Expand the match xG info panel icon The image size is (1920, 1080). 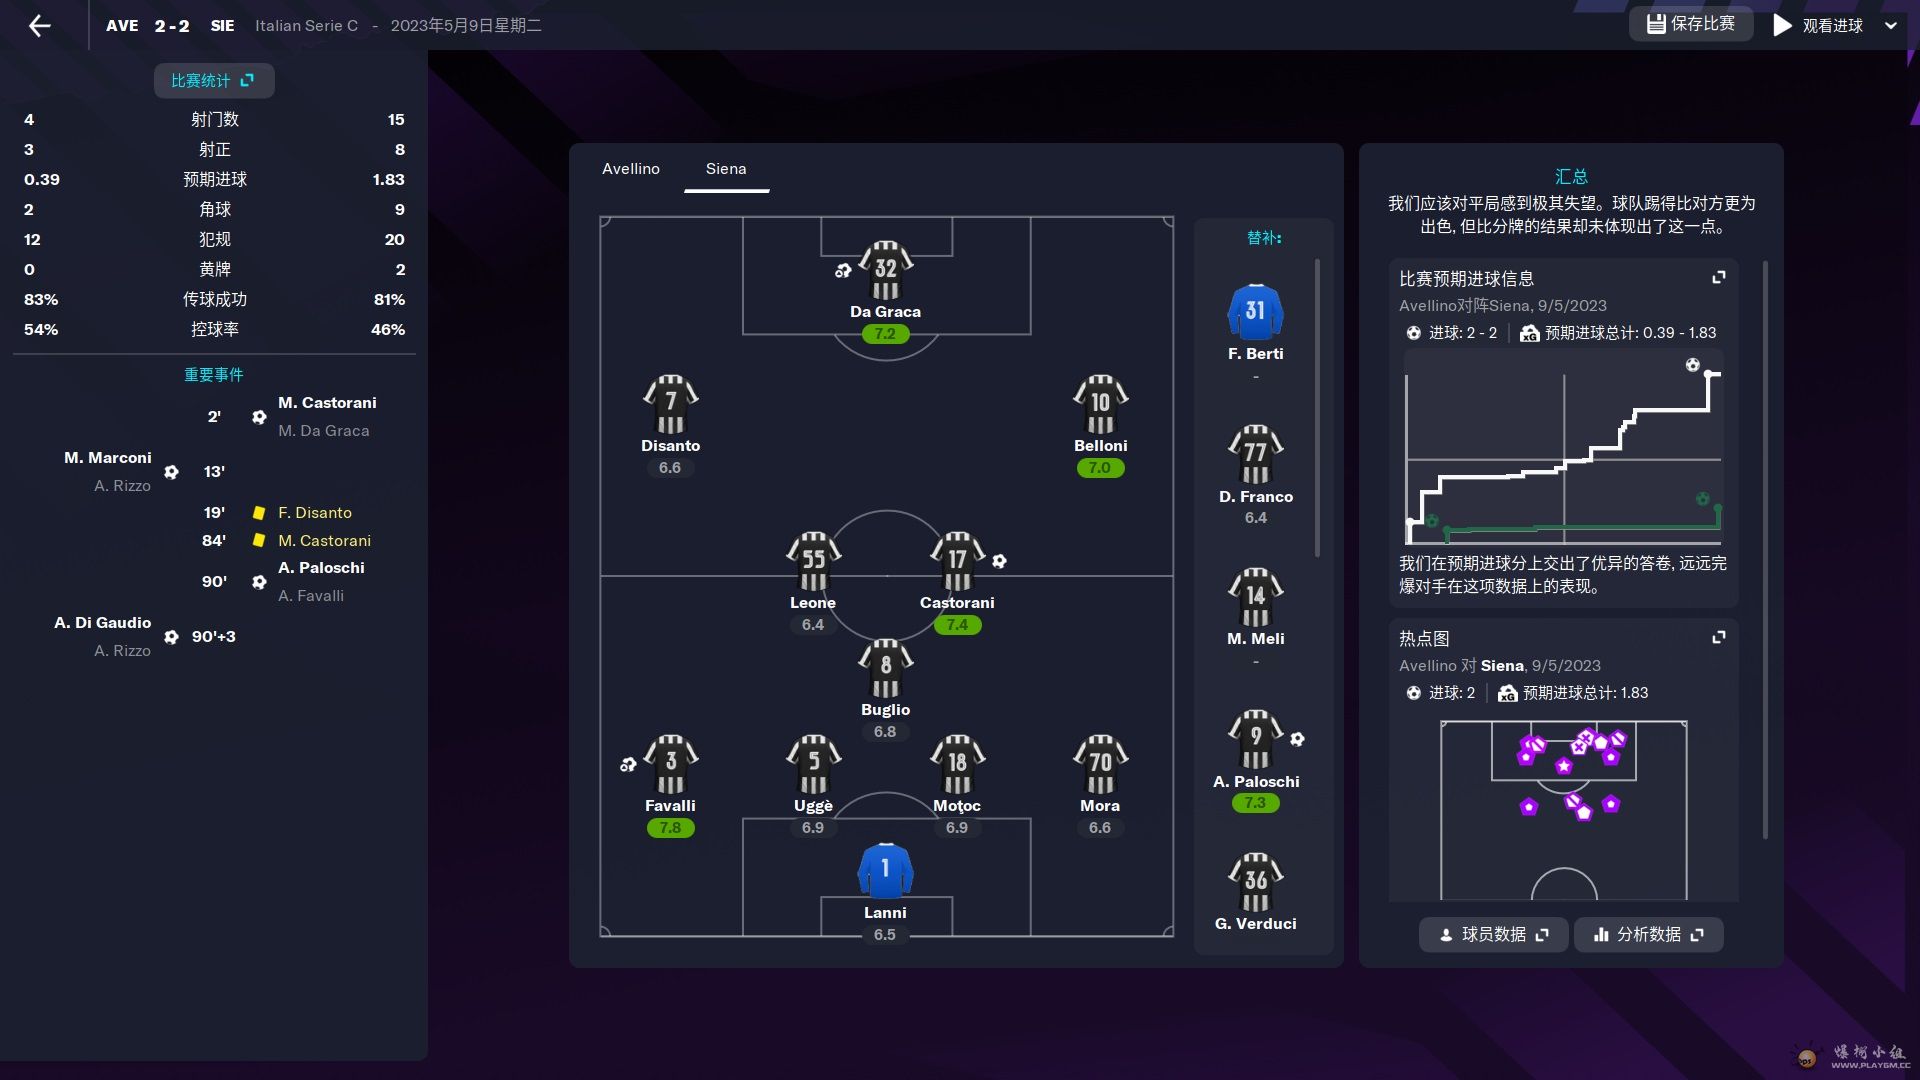(1719, 278)
